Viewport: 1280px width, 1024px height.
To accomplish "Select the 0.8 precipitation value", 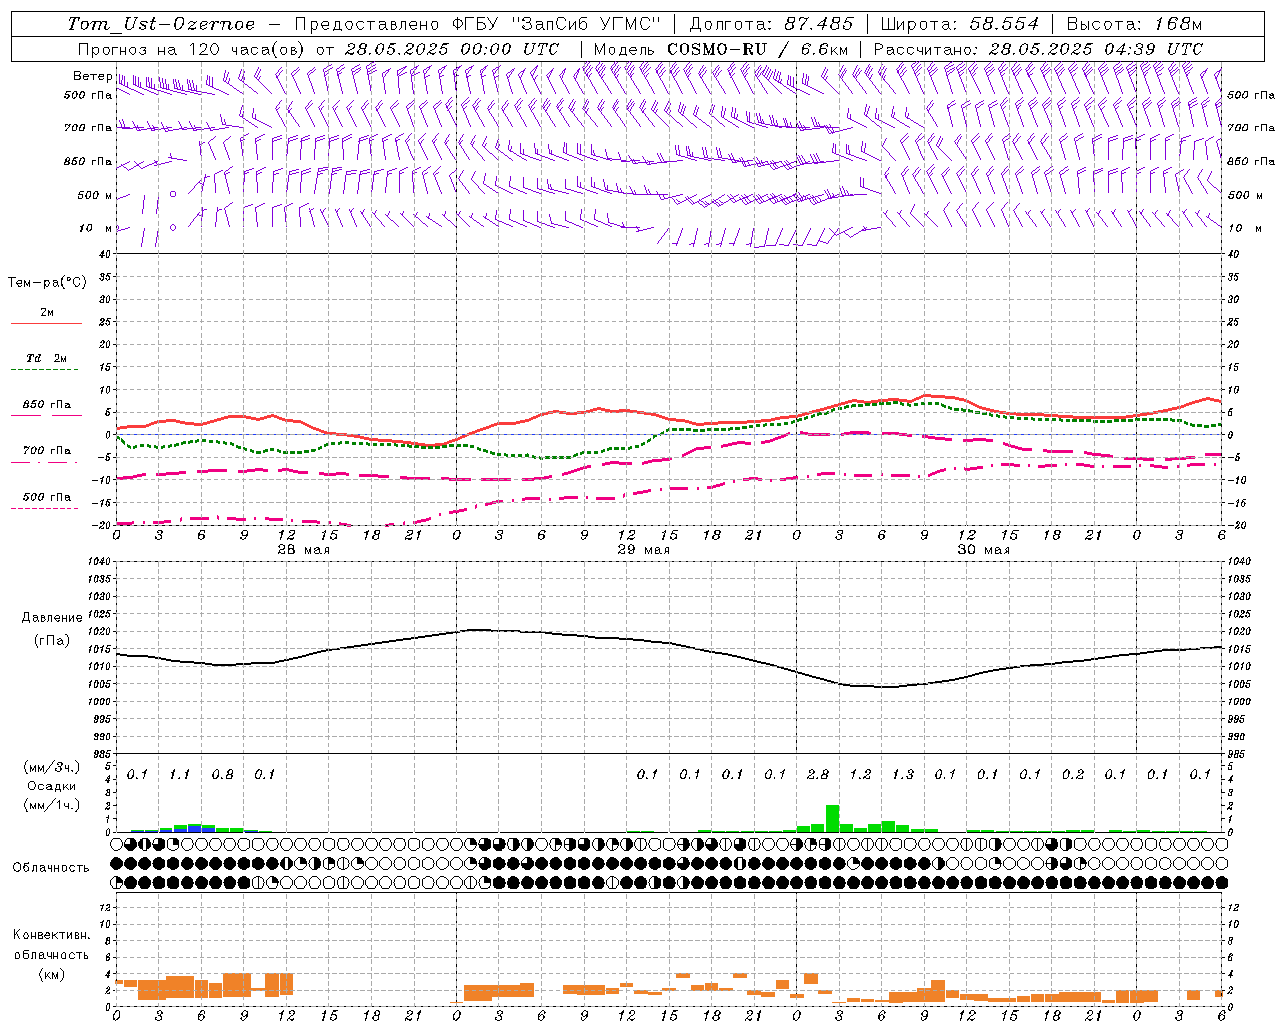I will coord(222,774).
